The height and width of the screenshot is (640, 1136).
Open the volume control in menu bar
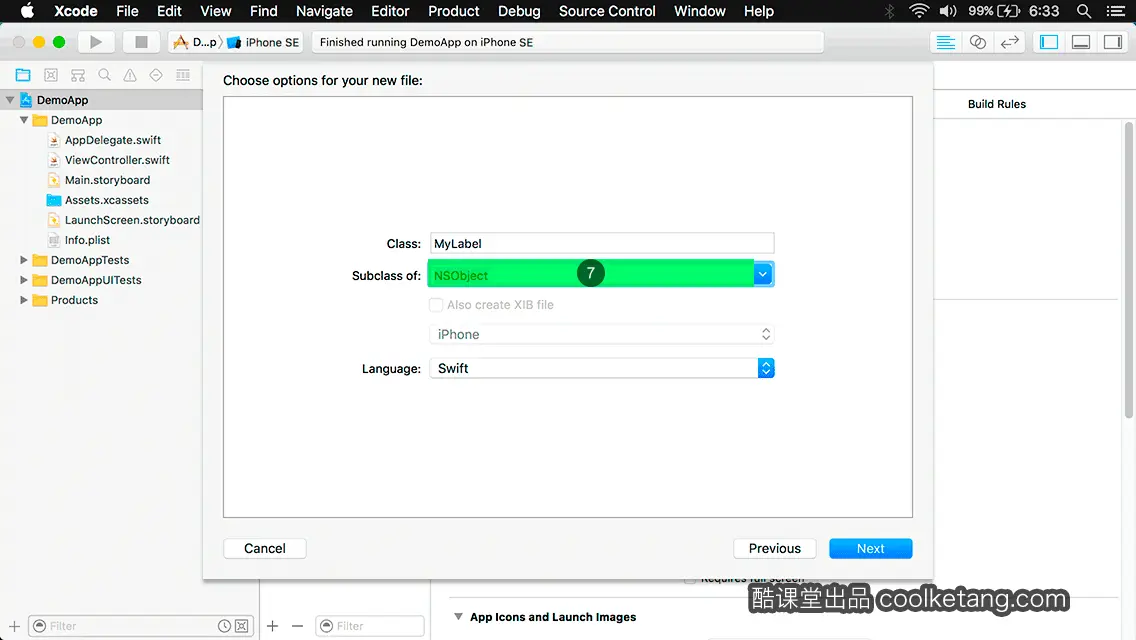point(948,11)
